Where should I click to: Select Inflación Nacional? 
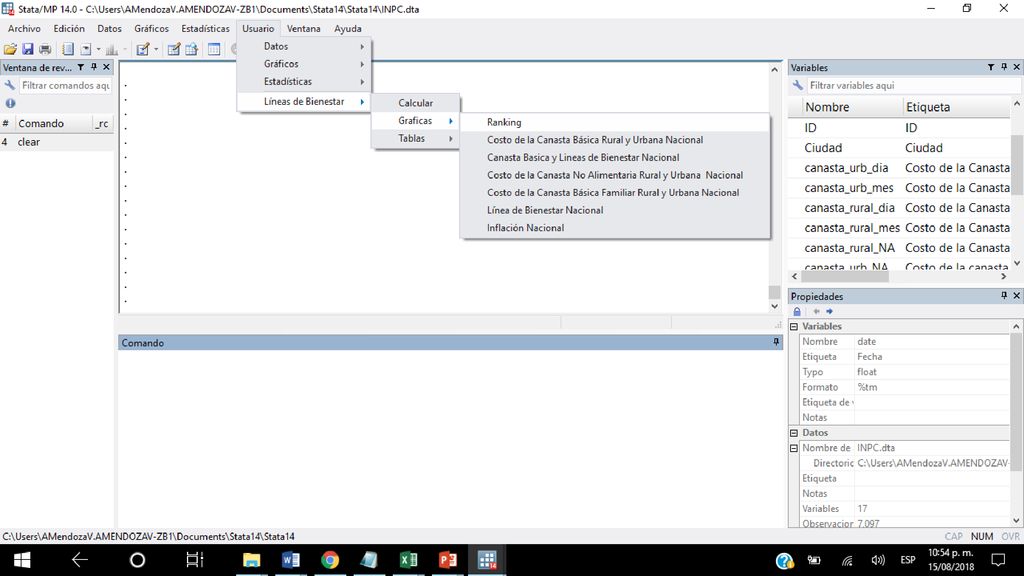click(x=615, y=228)
